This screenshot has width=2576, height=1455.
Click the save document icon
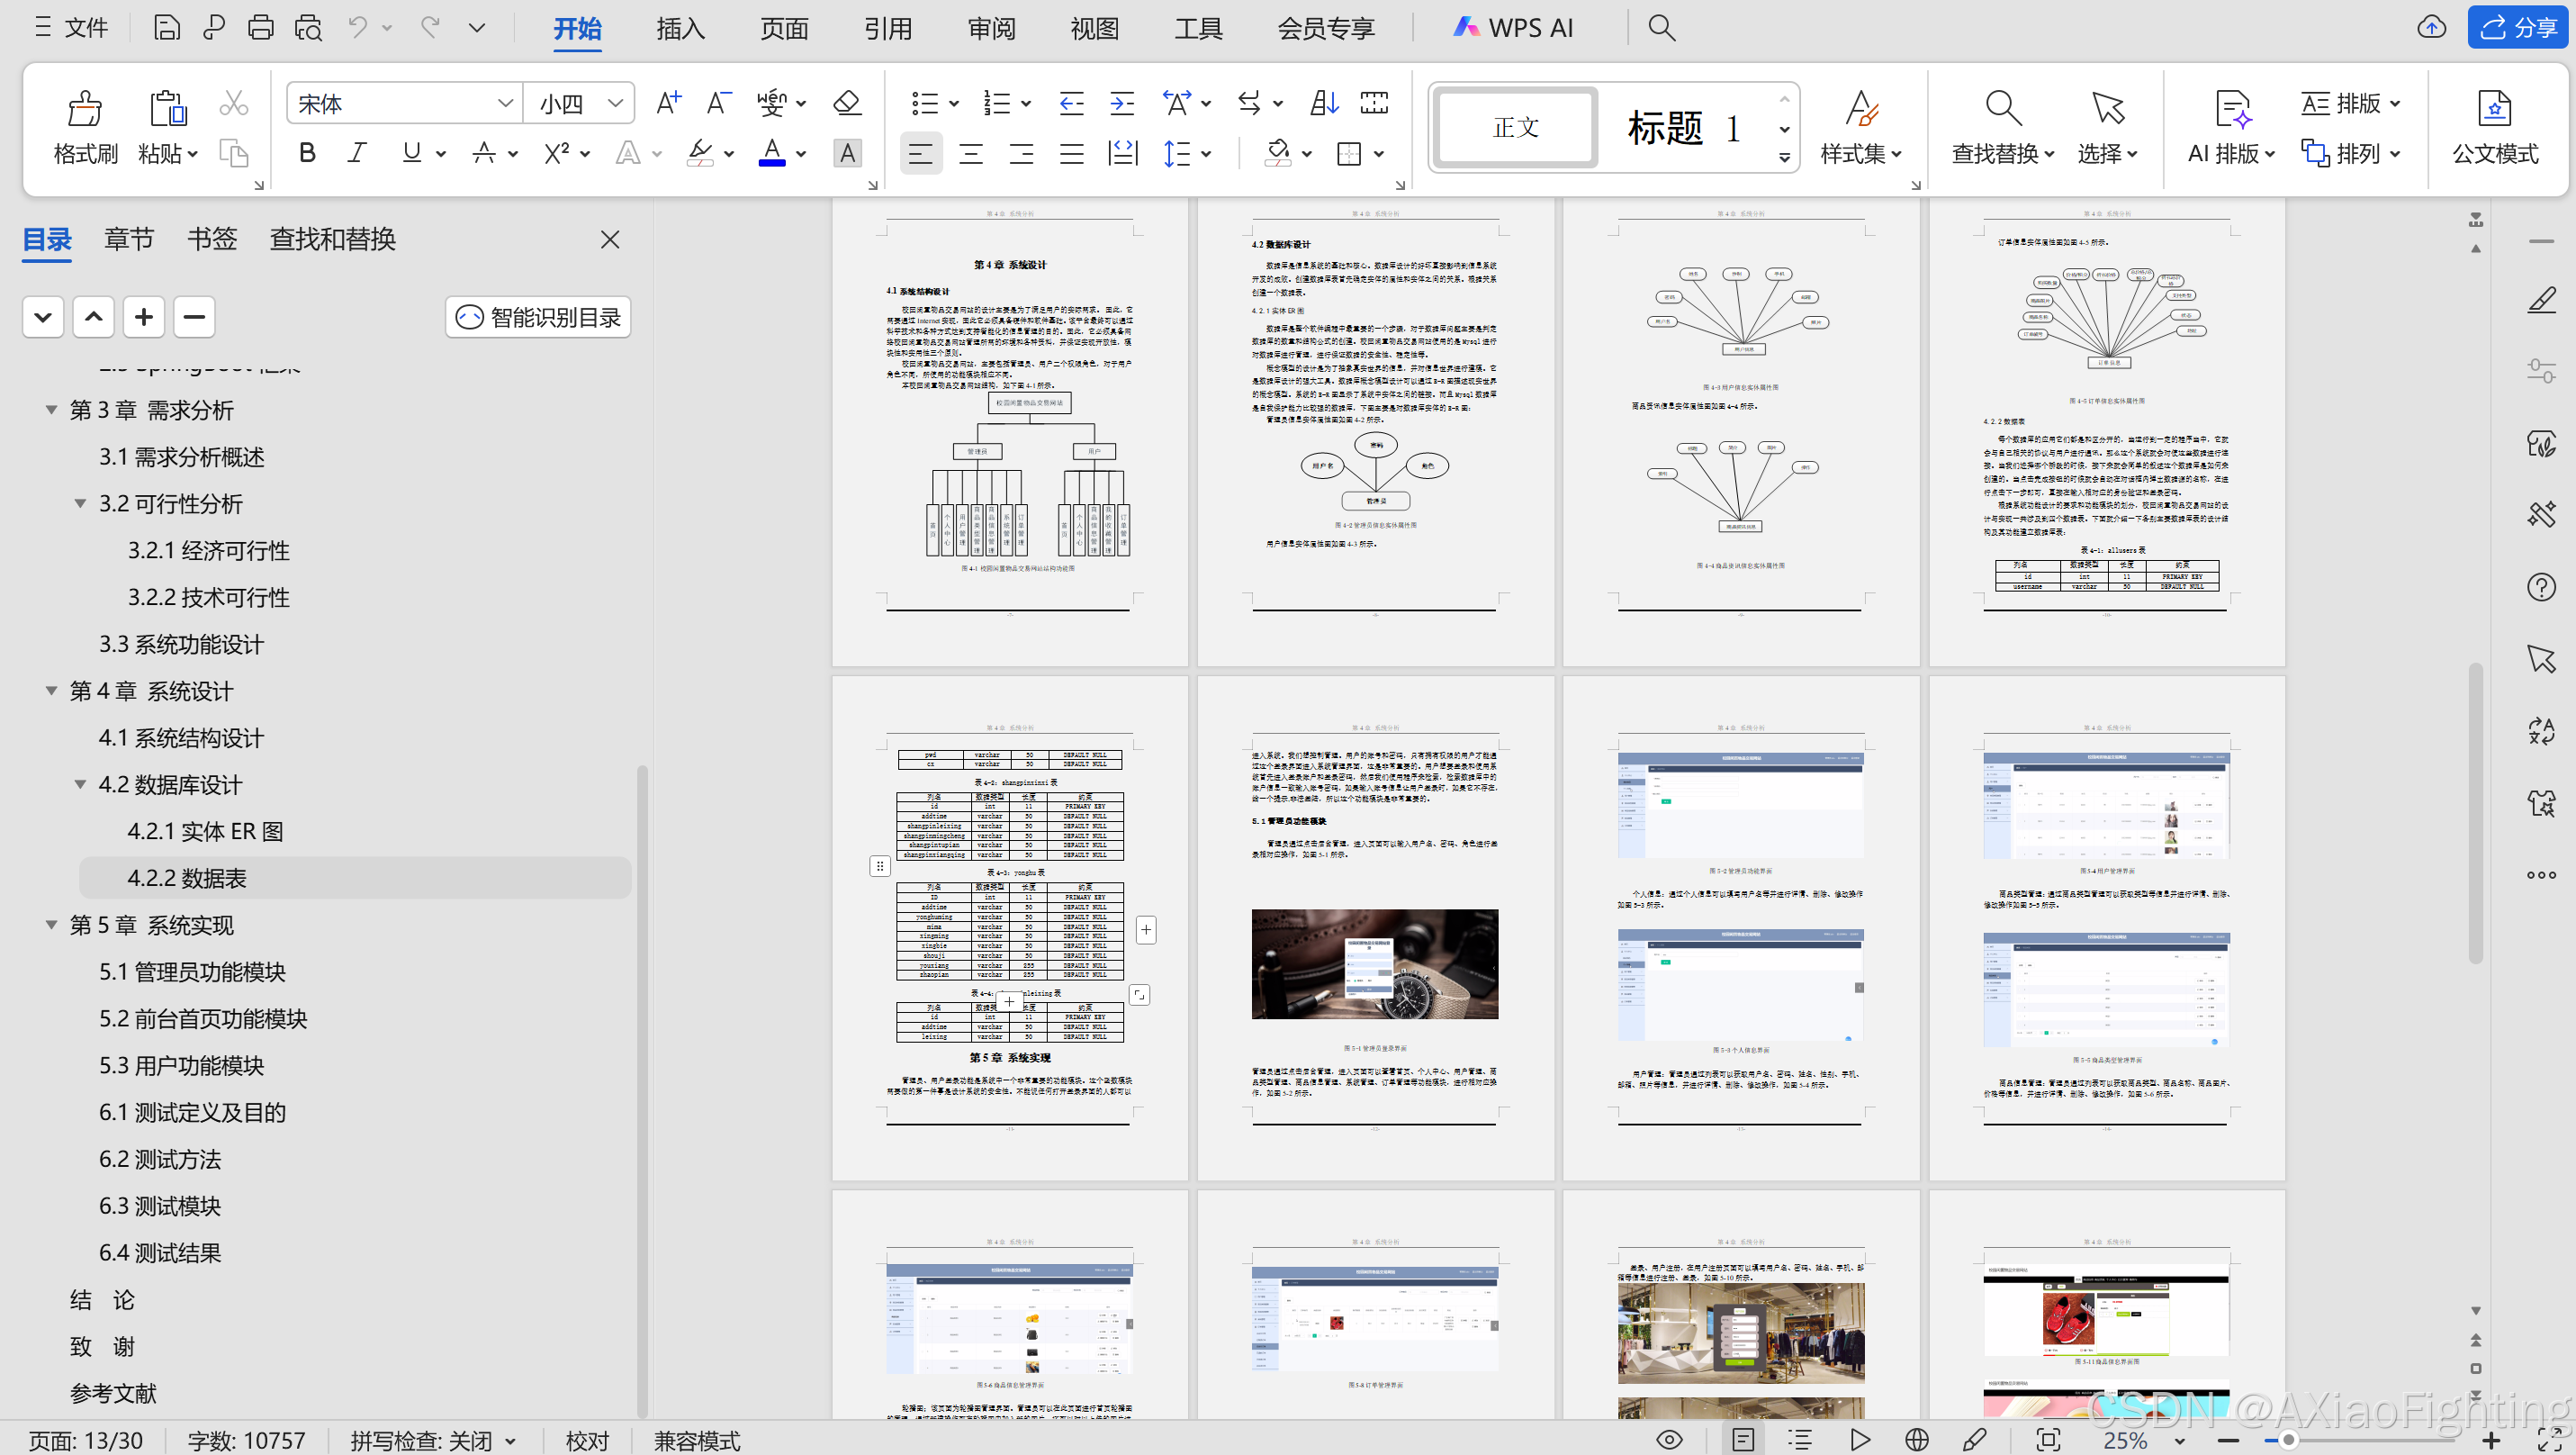click(x=167, y=27)
